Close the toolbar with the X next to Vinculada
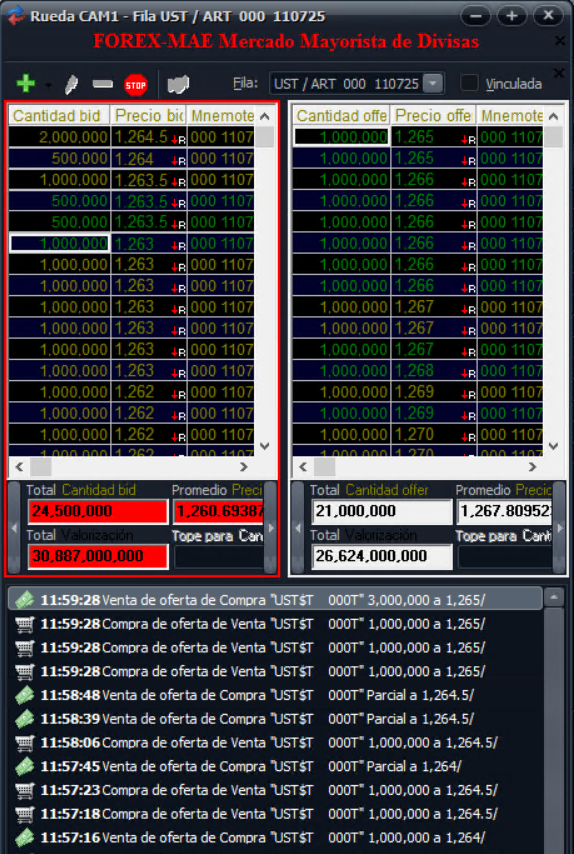574x854 pixels. tap(559, 73)
